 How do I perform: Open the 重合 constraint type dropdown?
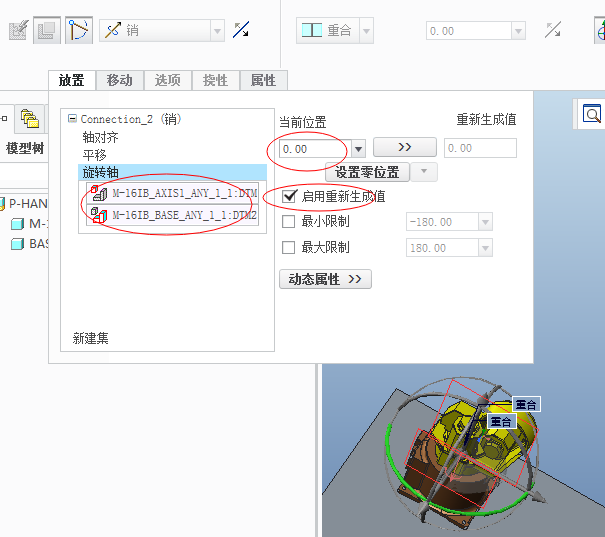[366, 30]
